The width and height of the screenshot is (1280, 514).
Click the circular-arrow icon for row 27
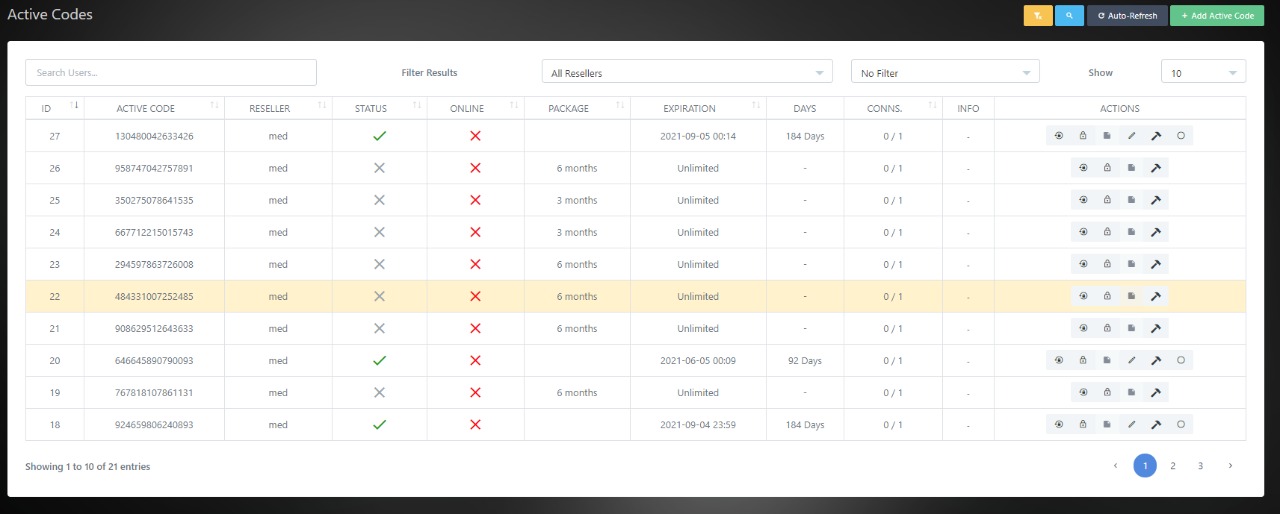click(1059, 136)
